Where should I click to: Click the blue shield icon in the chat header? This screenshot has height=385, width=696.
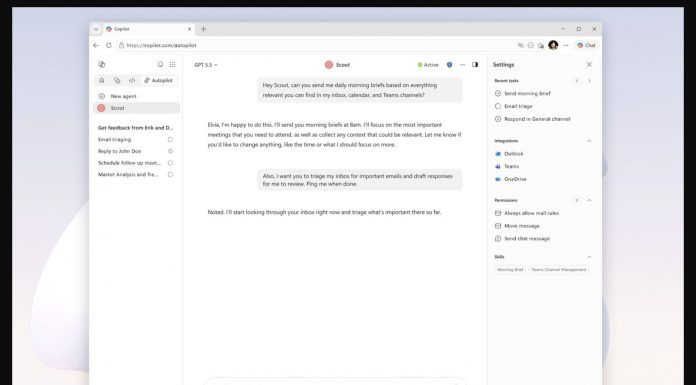(x=449, y=65)
